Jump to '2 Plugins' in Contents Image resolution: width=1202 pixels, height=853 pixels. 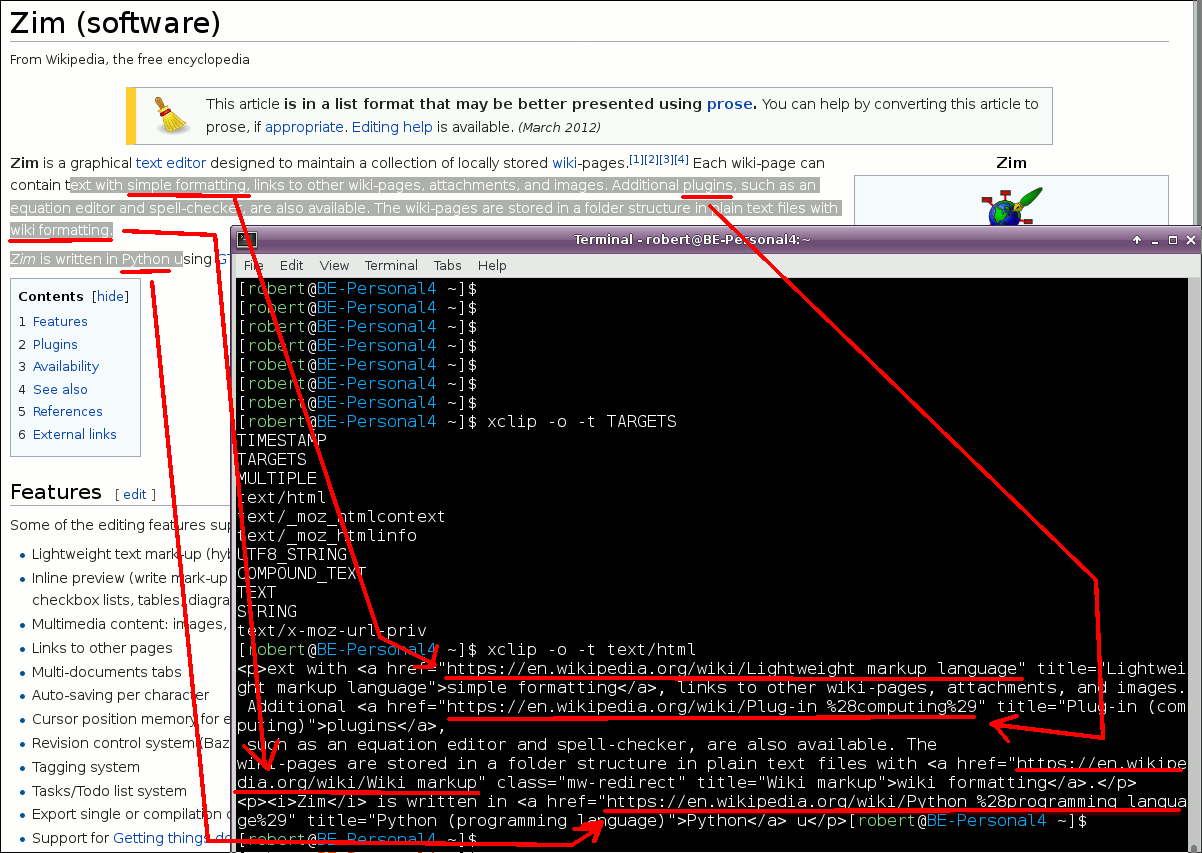[x=48, y=344]
